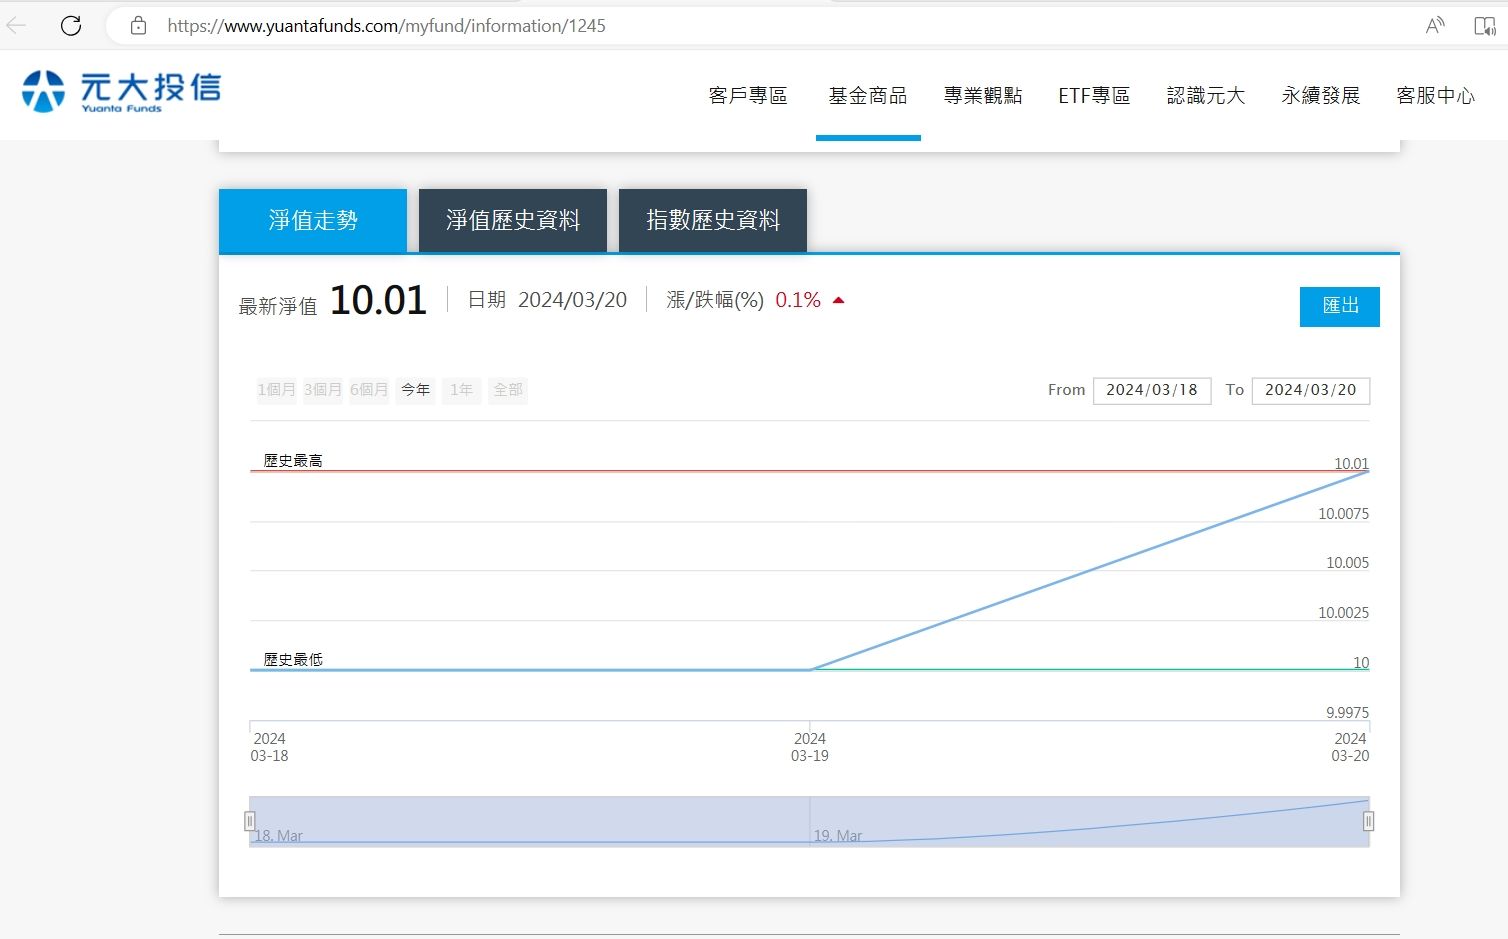Select the 全部 range button
This screenshot has height=939, width=1508.
coord(508,390)
